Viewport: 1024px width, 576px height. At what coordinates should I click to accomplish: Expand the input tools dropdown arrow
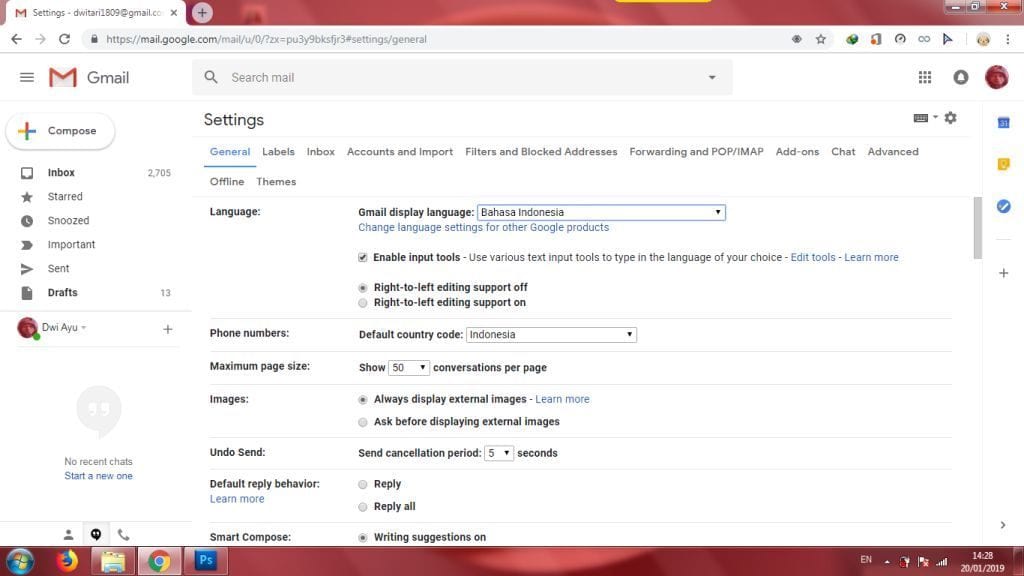935,118
